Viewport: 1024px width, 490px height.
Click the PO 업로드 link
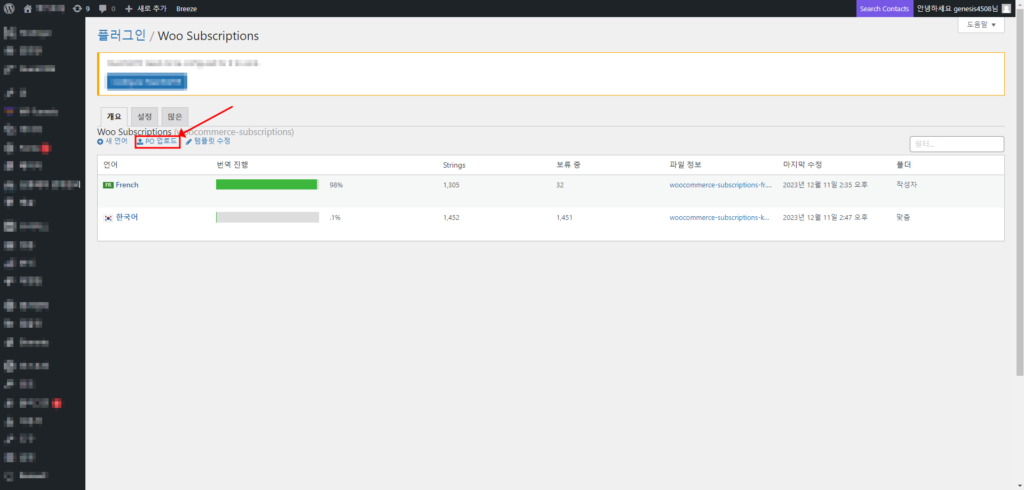pos(157,141)
